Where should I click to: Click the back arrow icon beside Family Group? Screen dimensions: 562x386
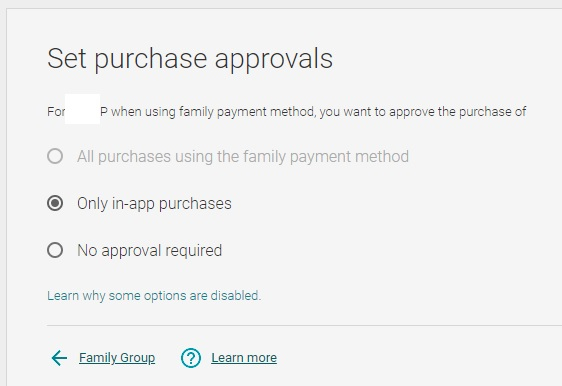[59, 358]
